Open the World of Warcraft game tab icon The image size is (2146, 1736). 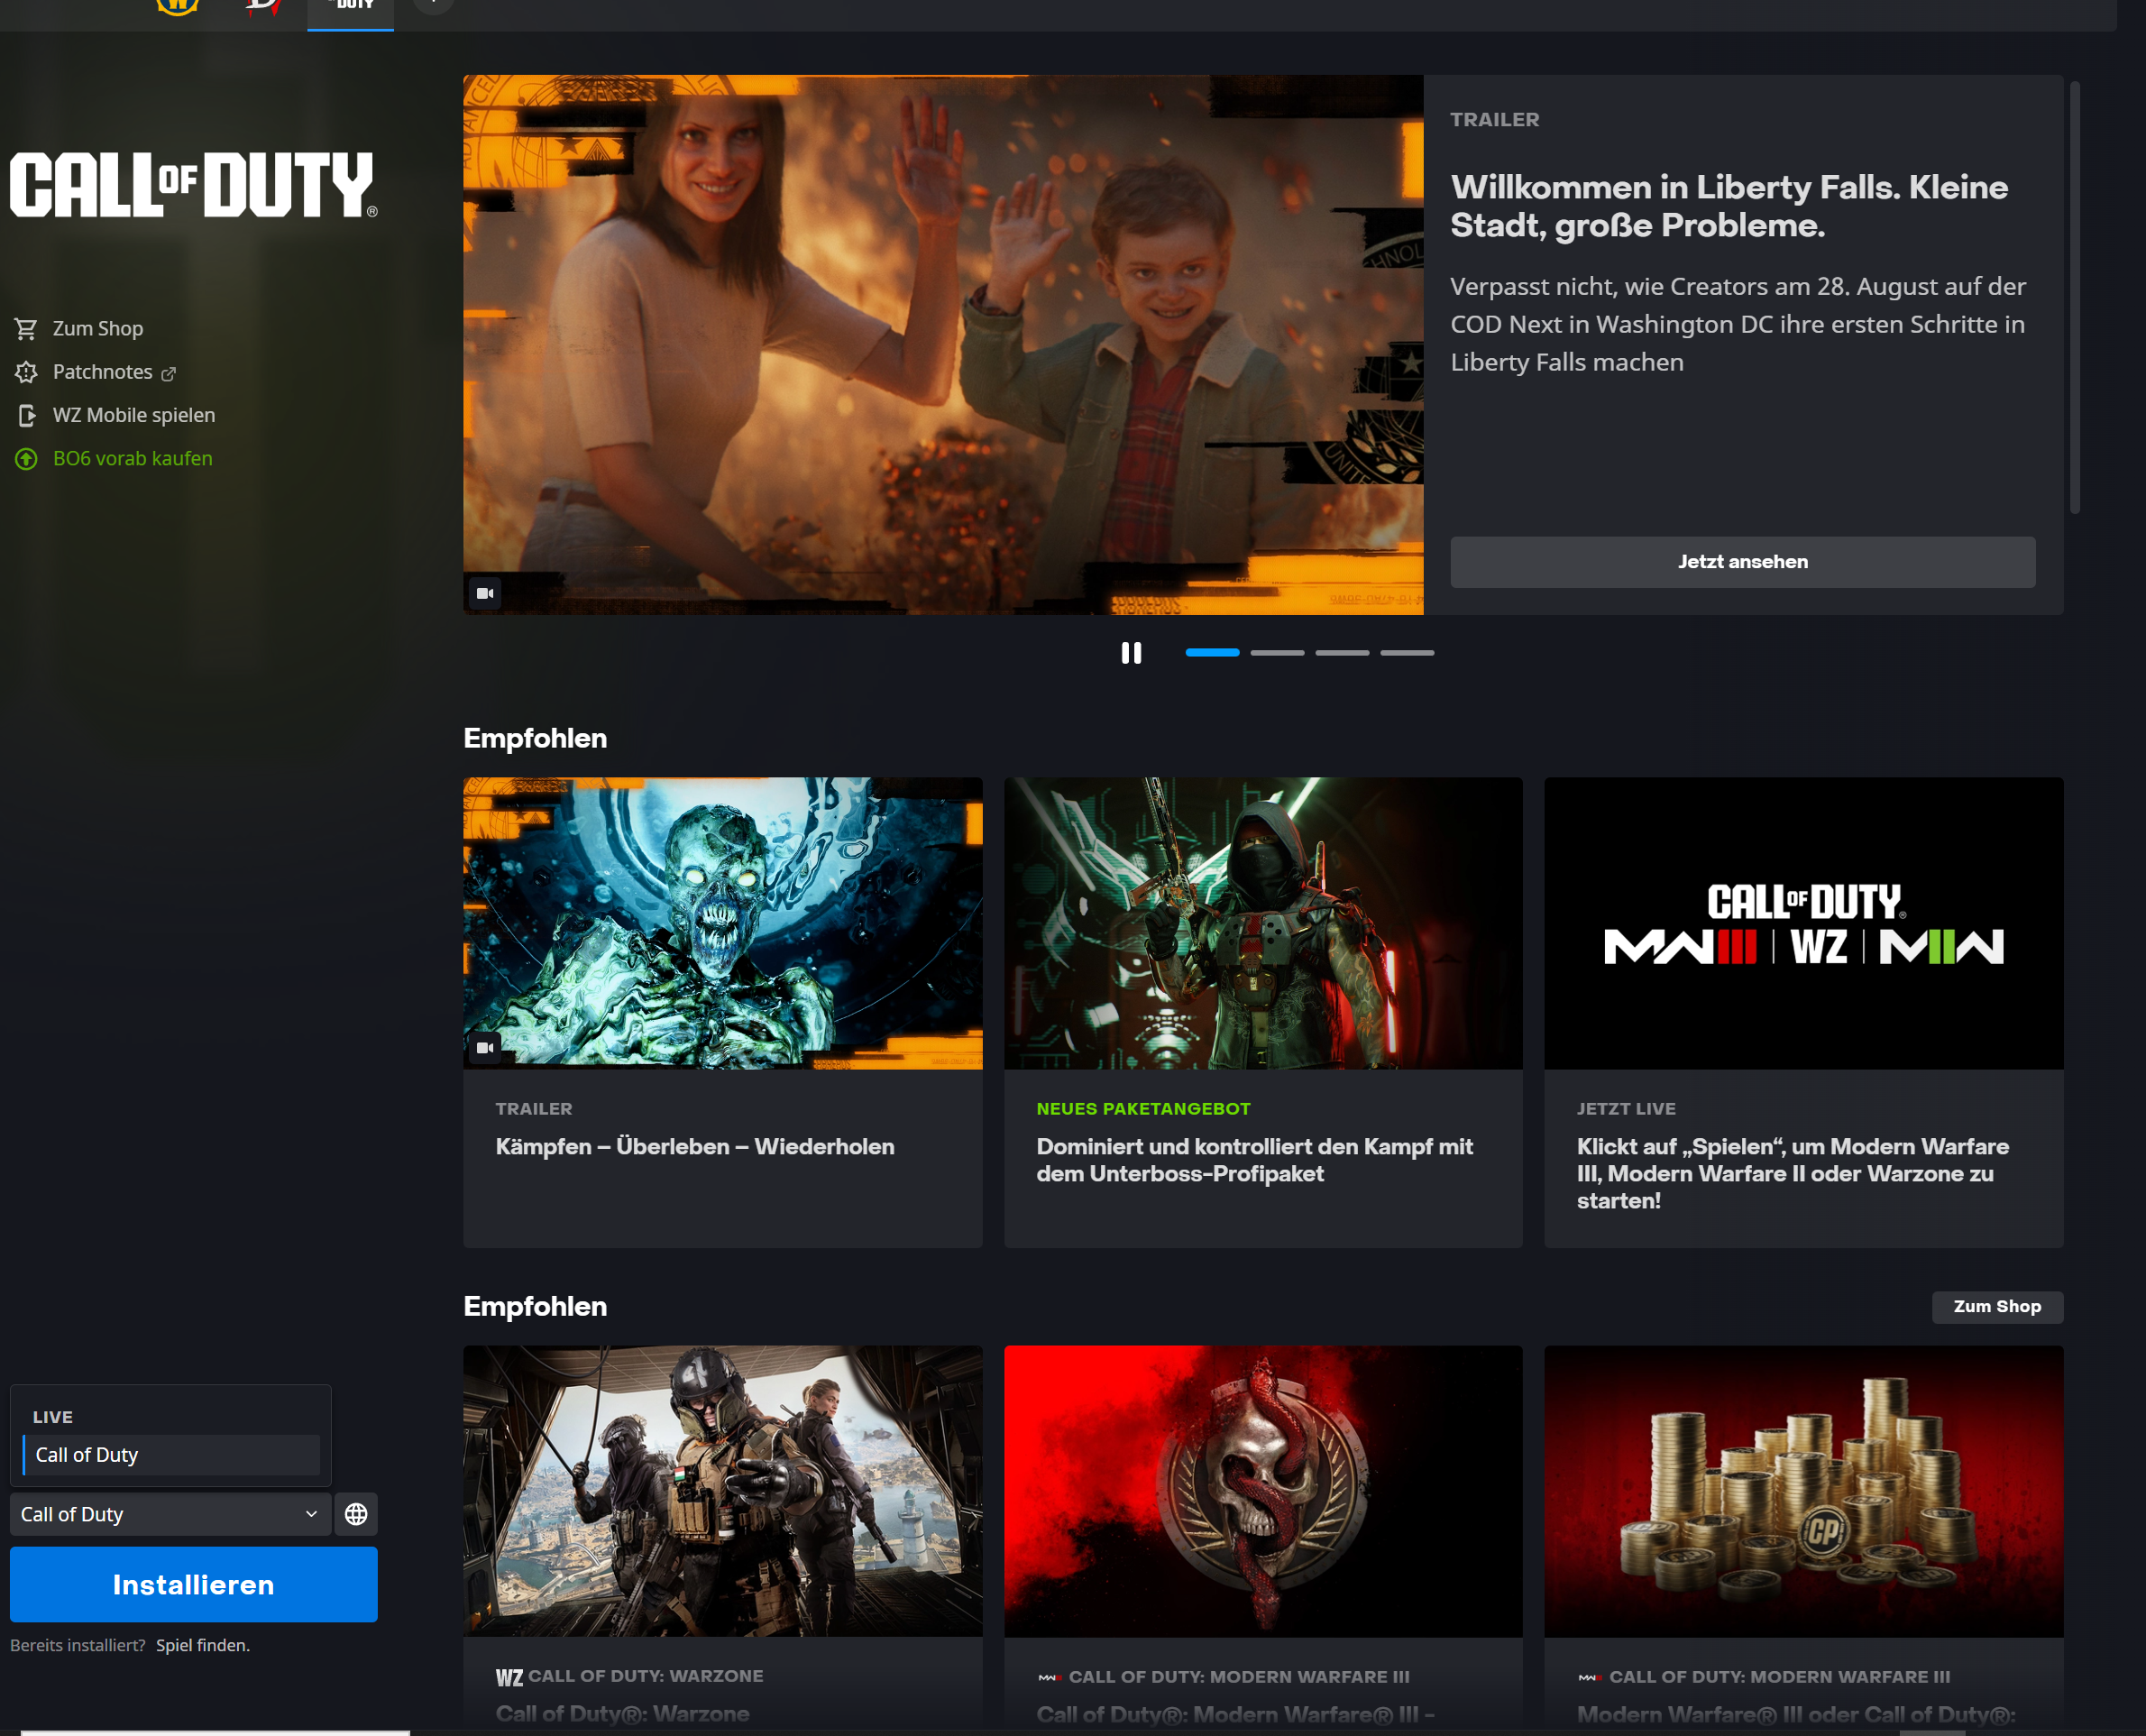pos(178,6)
